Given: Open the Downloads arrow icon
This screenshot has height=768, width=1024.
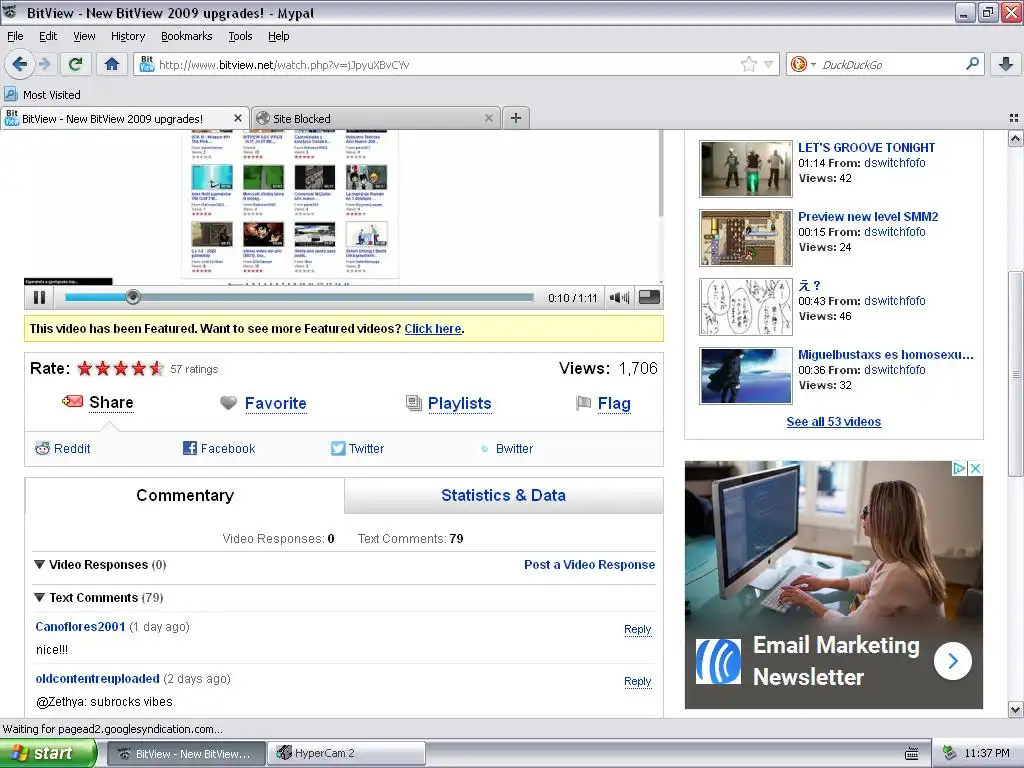Looking at the screenshot, I should click(1006, 63).
